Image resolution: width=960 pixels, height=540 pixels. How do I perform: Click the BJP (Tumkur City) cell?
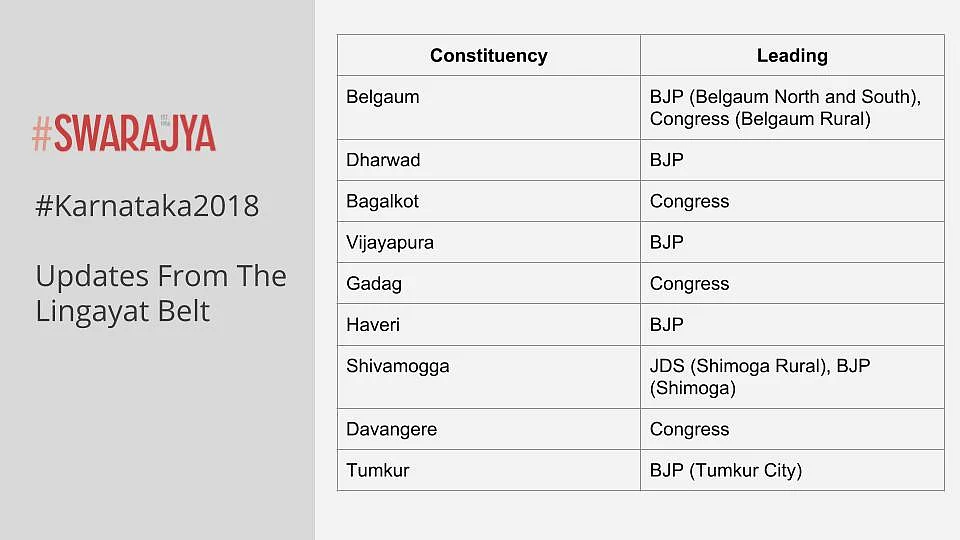click(x=792, y=470)
